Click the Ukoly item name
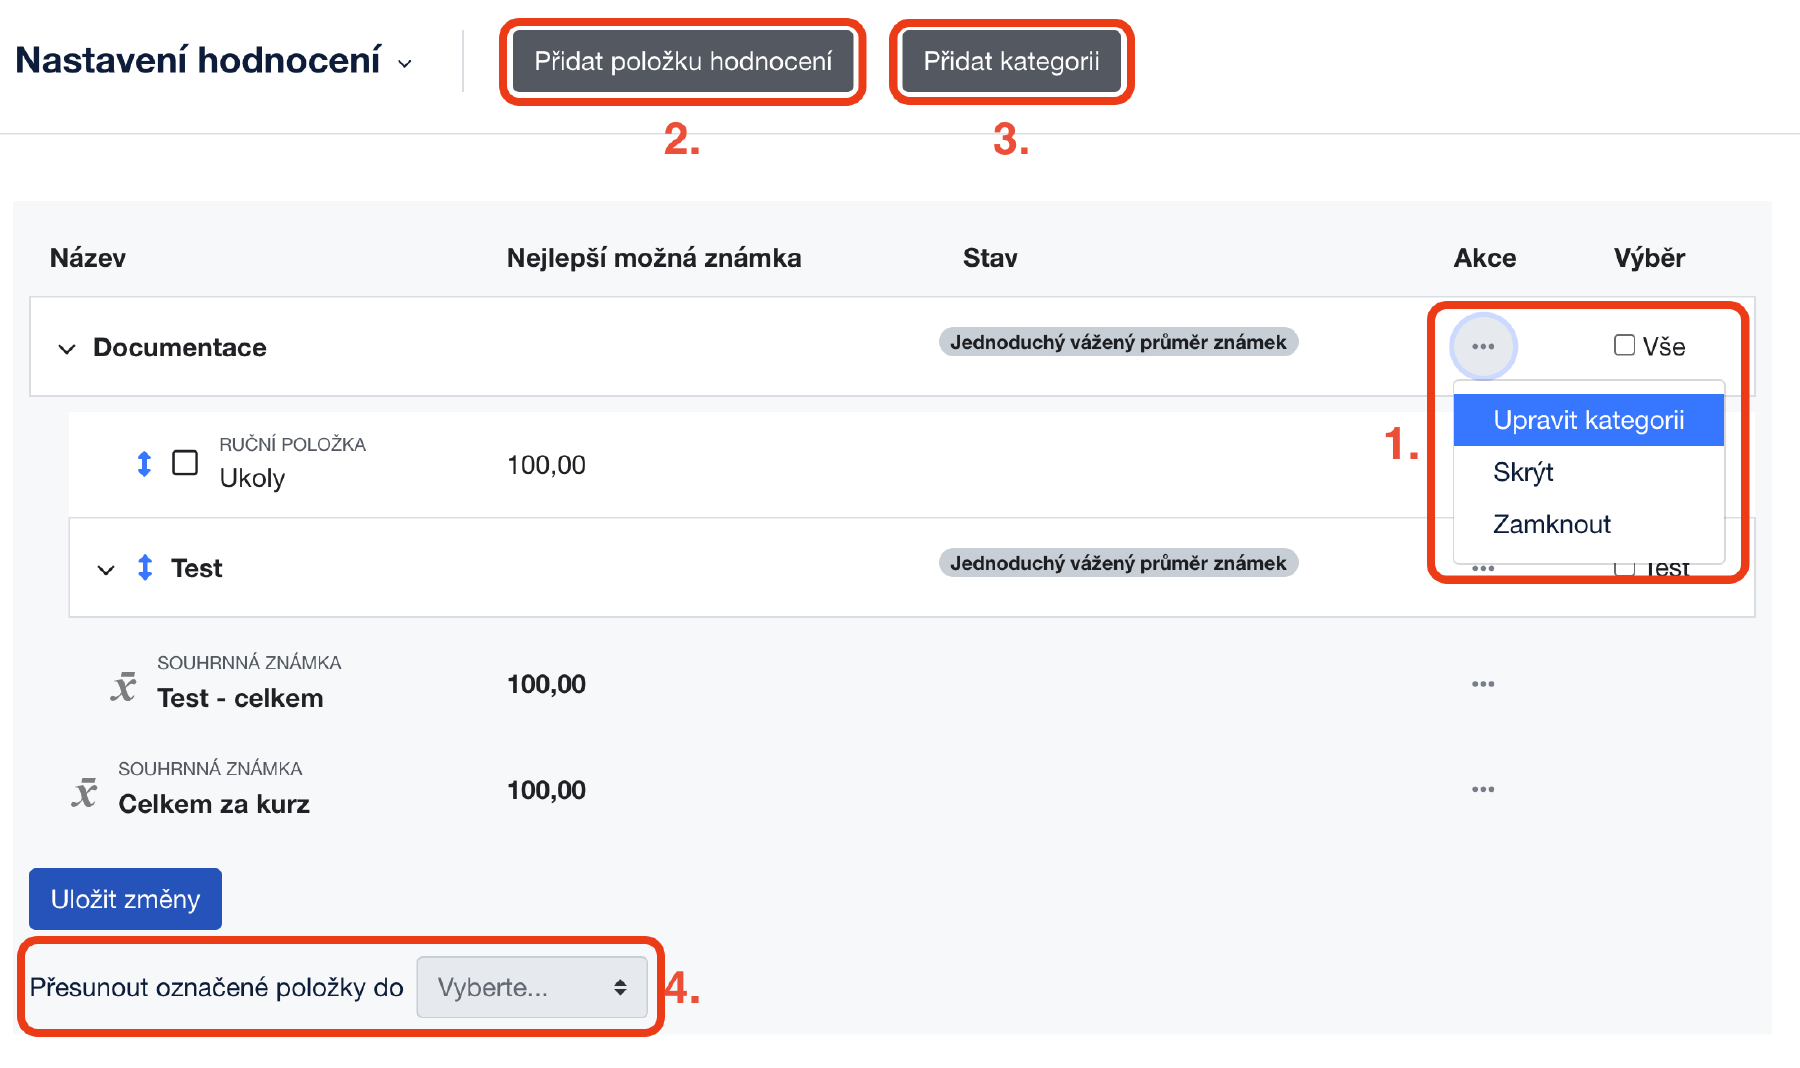1800x1068 pixels. pos(252,478)
